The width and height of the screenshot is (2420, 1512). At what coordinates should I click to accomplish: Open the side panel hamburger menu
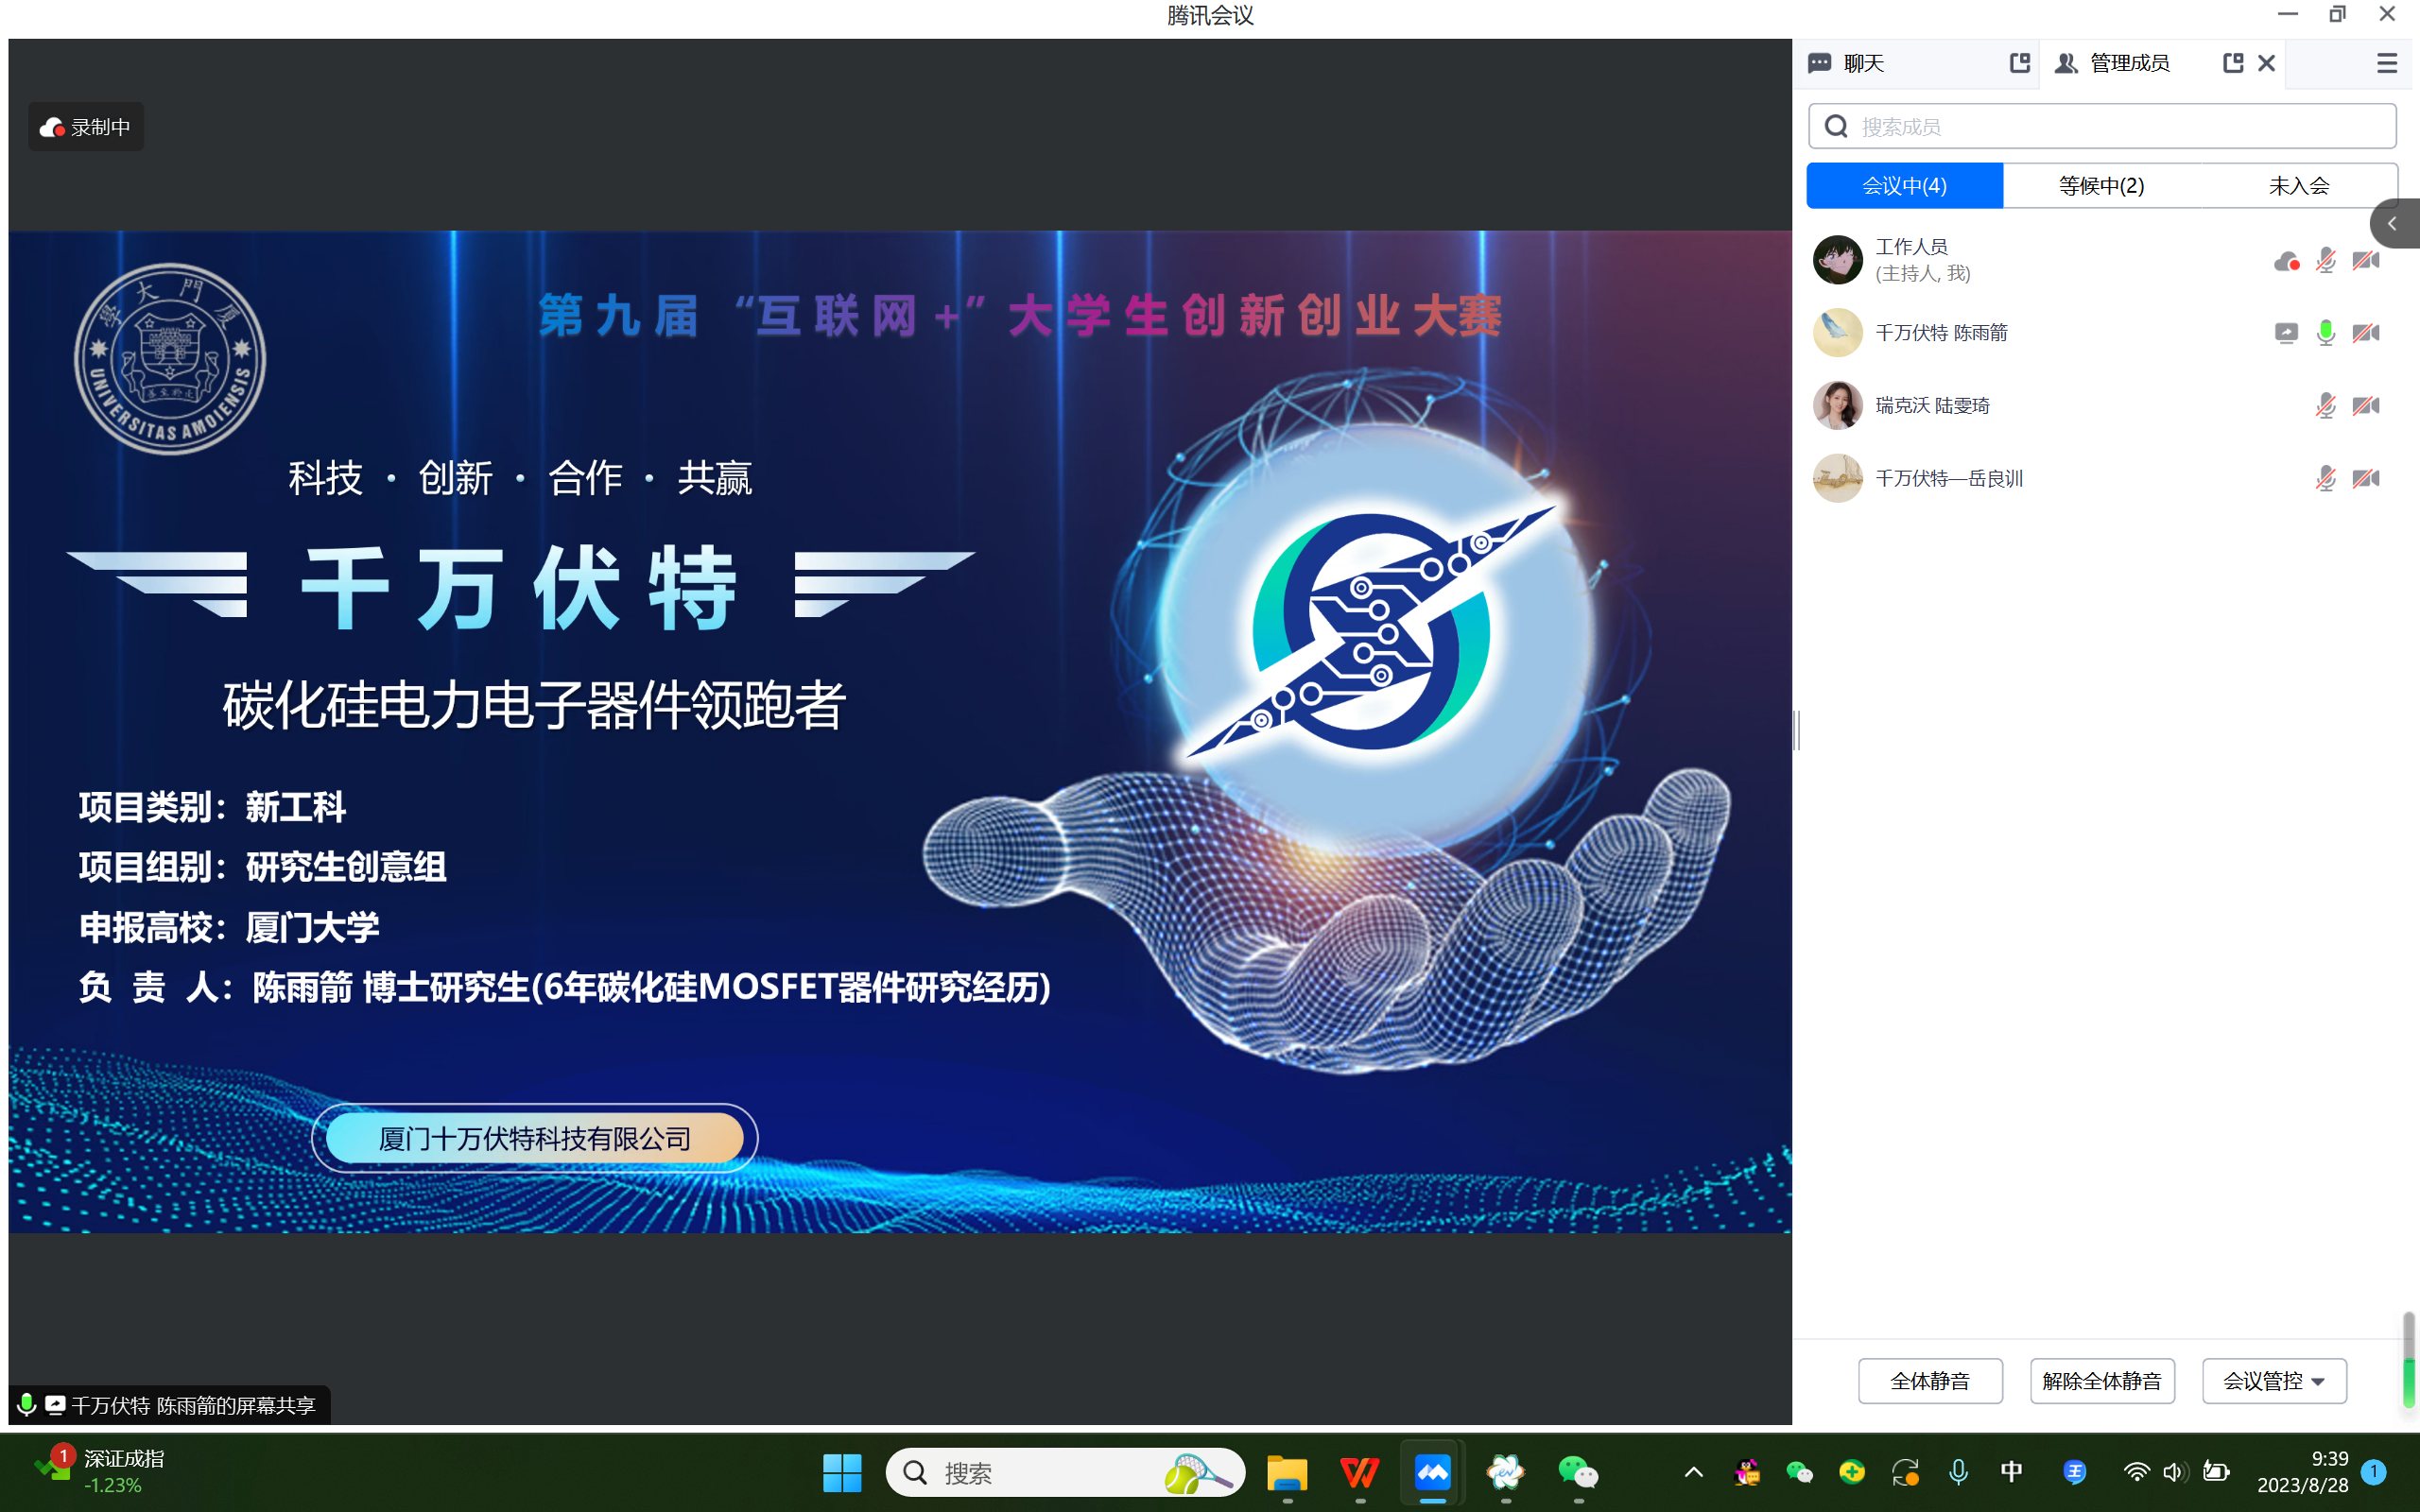point(2386,63)
